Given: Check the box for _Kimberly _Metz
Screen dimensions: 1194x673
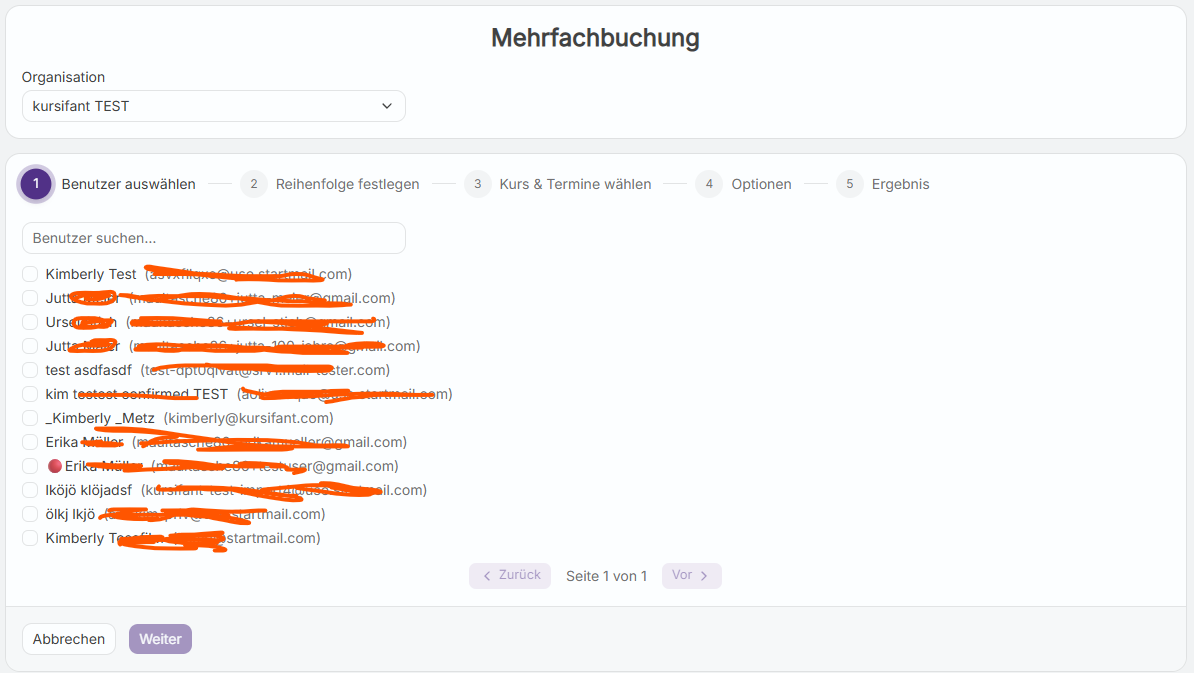Looking at the screenshot, I should click(x=29, y=417).
